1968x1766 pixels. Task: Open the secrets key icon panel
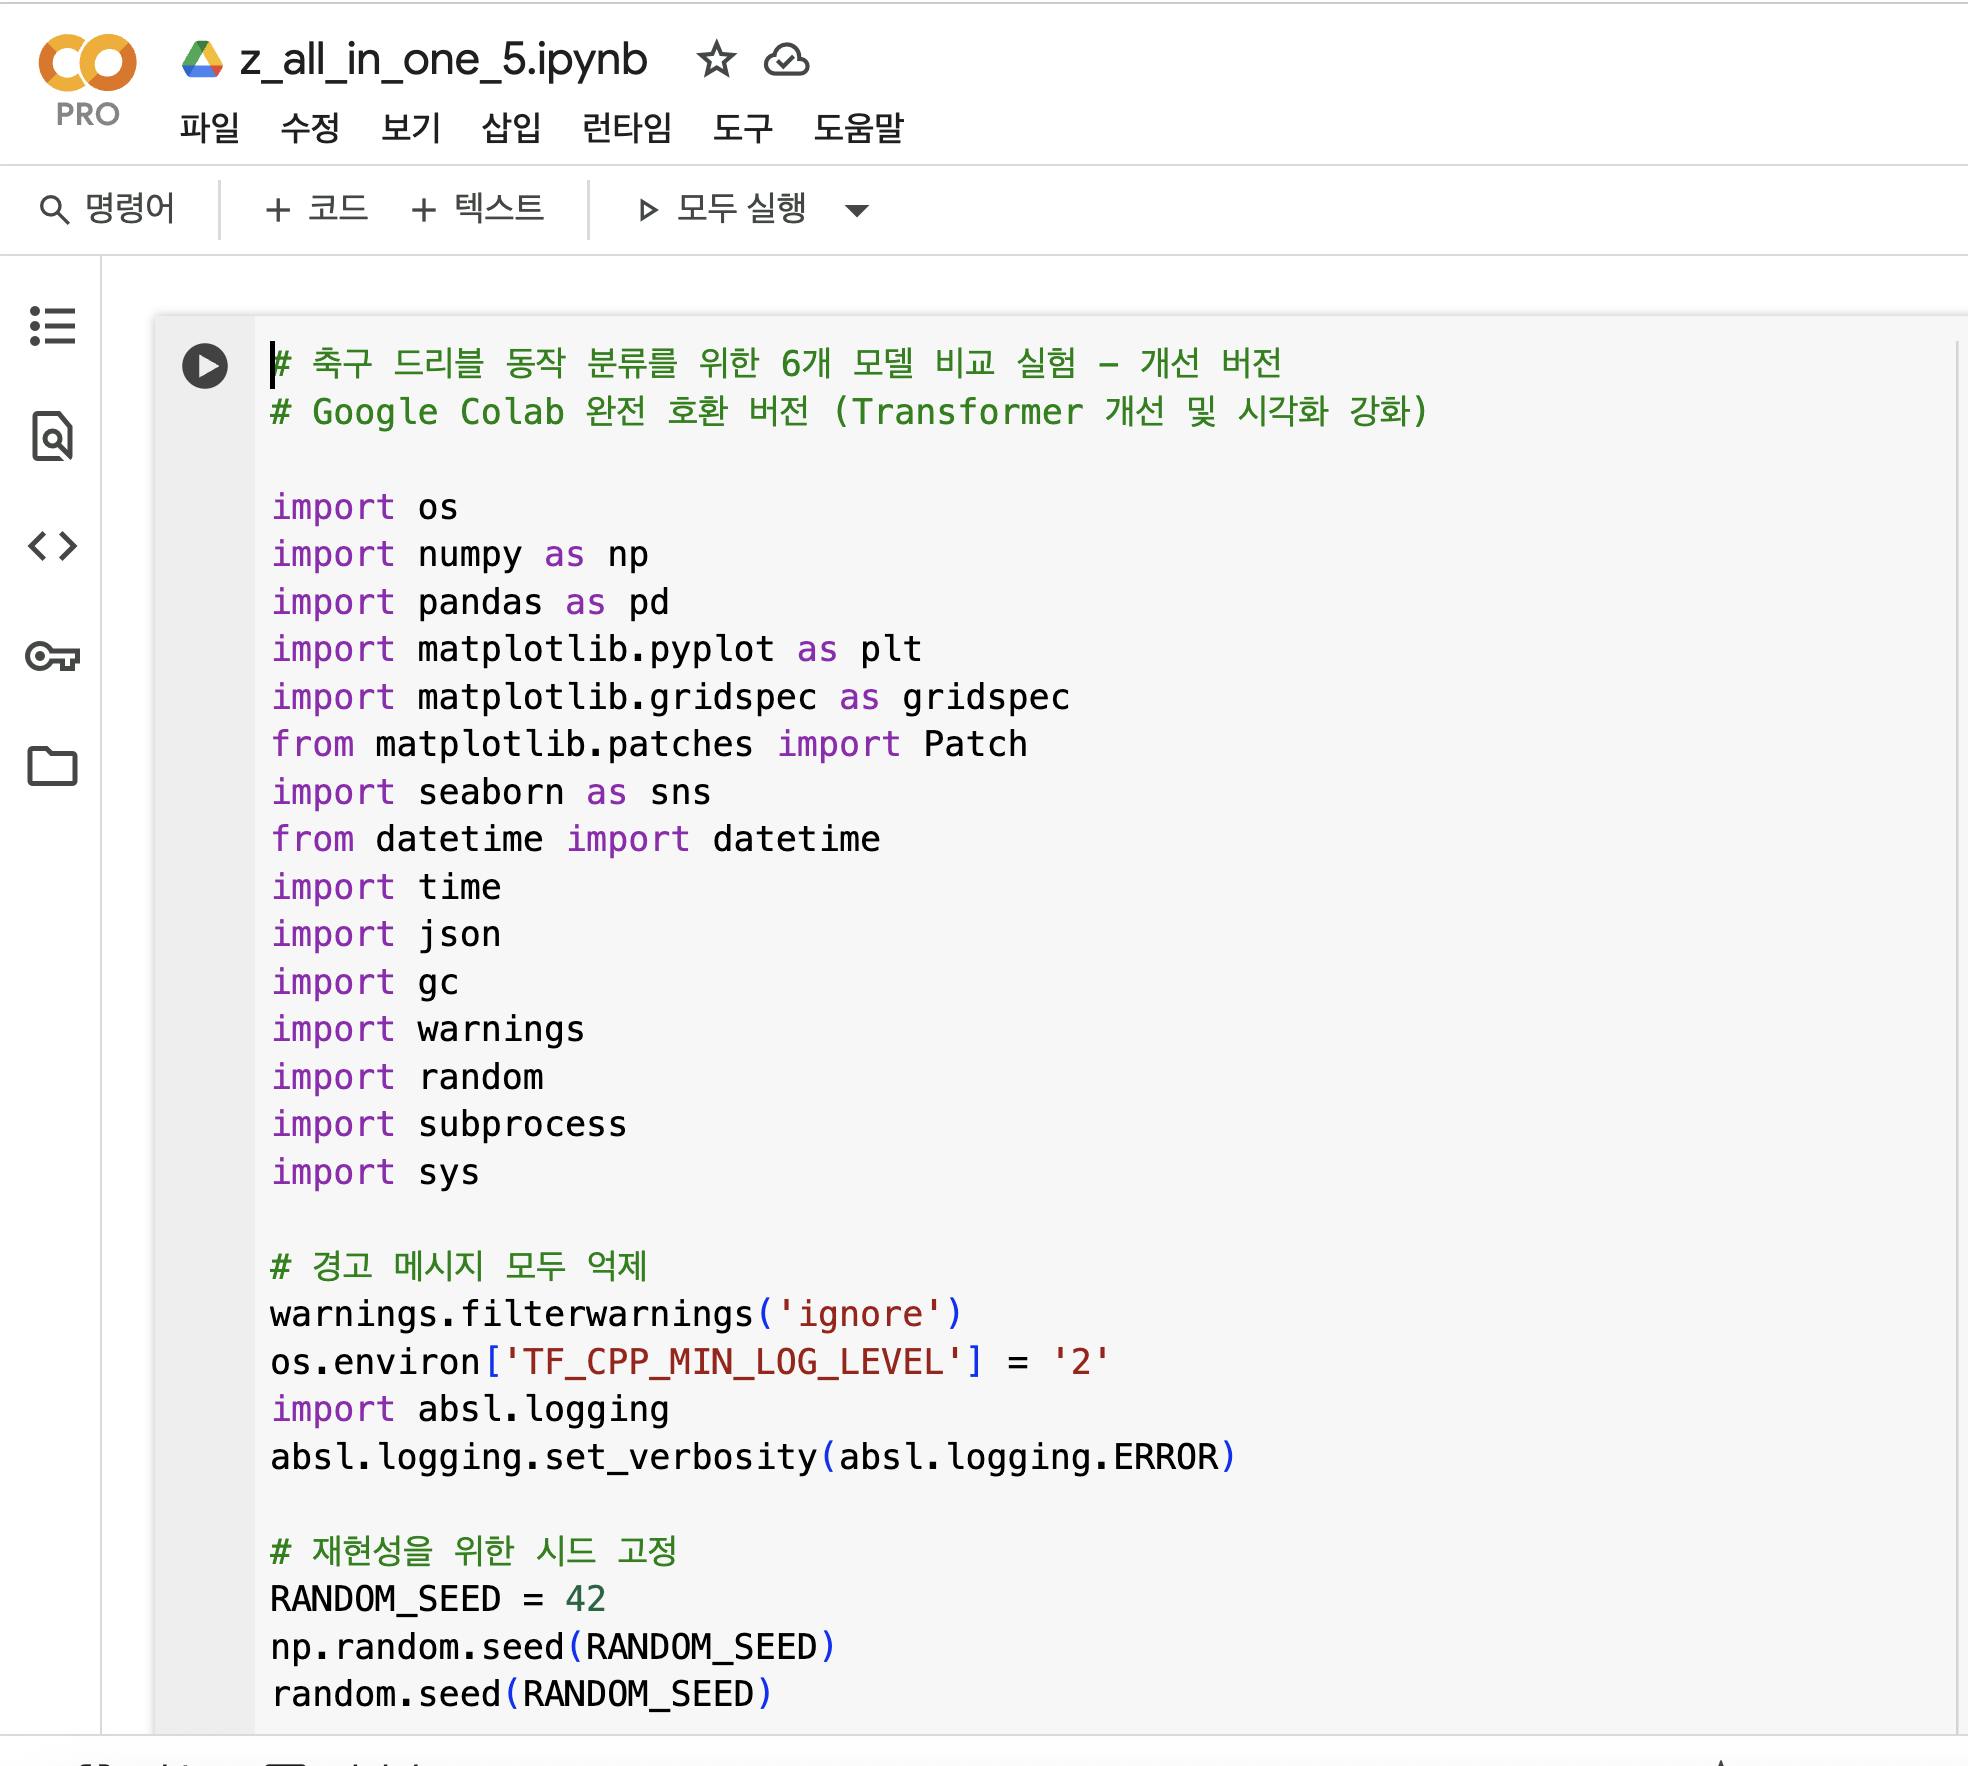[52, 656]
